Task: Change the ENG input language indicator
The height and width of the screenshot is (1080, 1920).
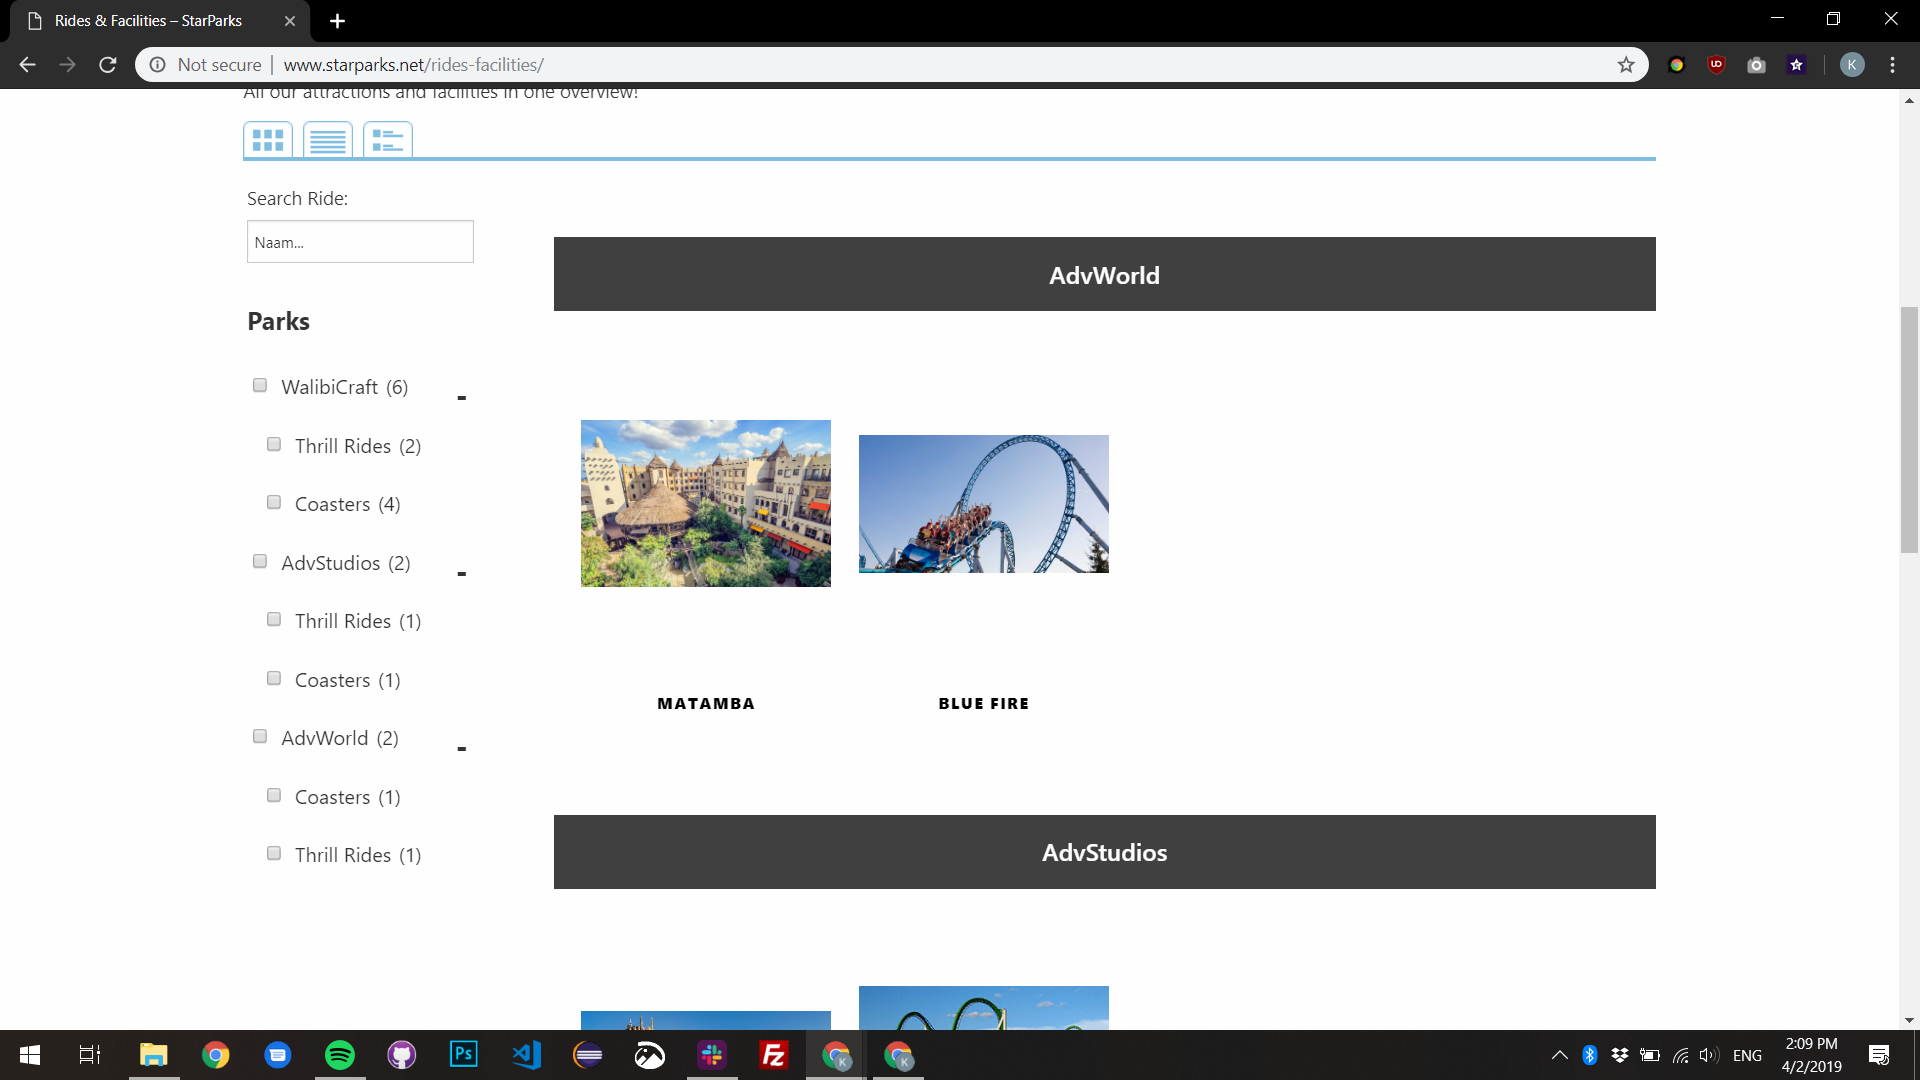Action: coord(1748,1055)
